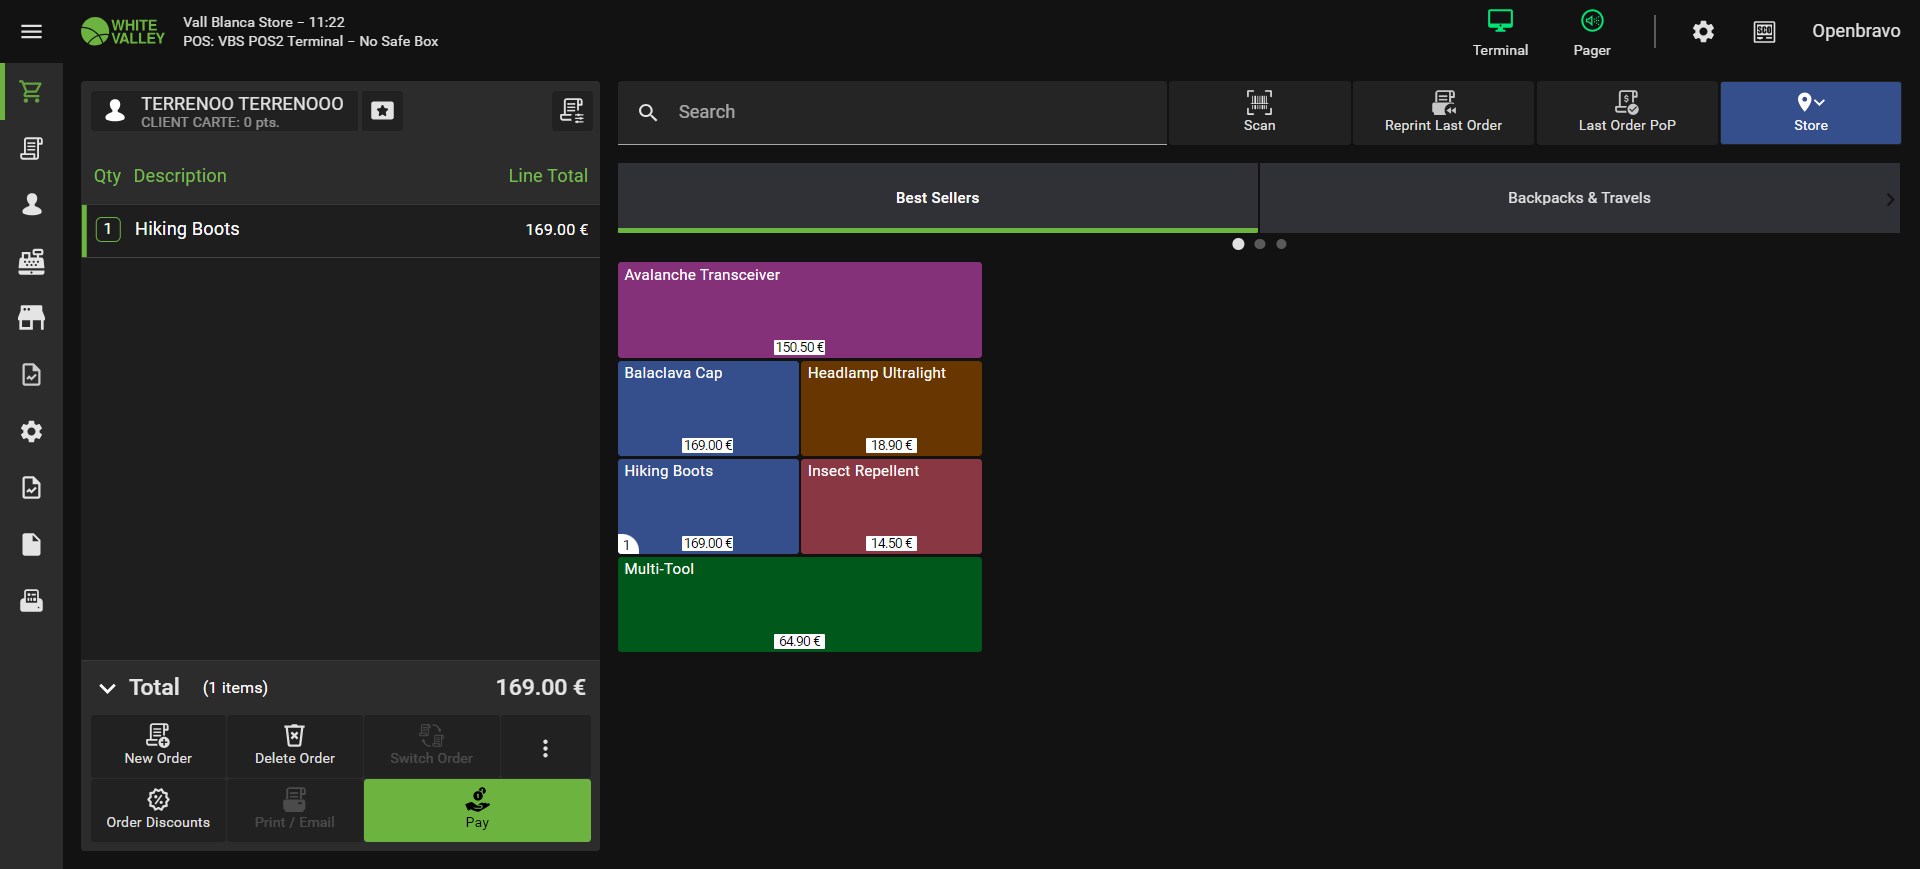This screenshot has width=1920, height=869.
Task: Click the loyalty star icon beside customer
Action: [382, 111]
